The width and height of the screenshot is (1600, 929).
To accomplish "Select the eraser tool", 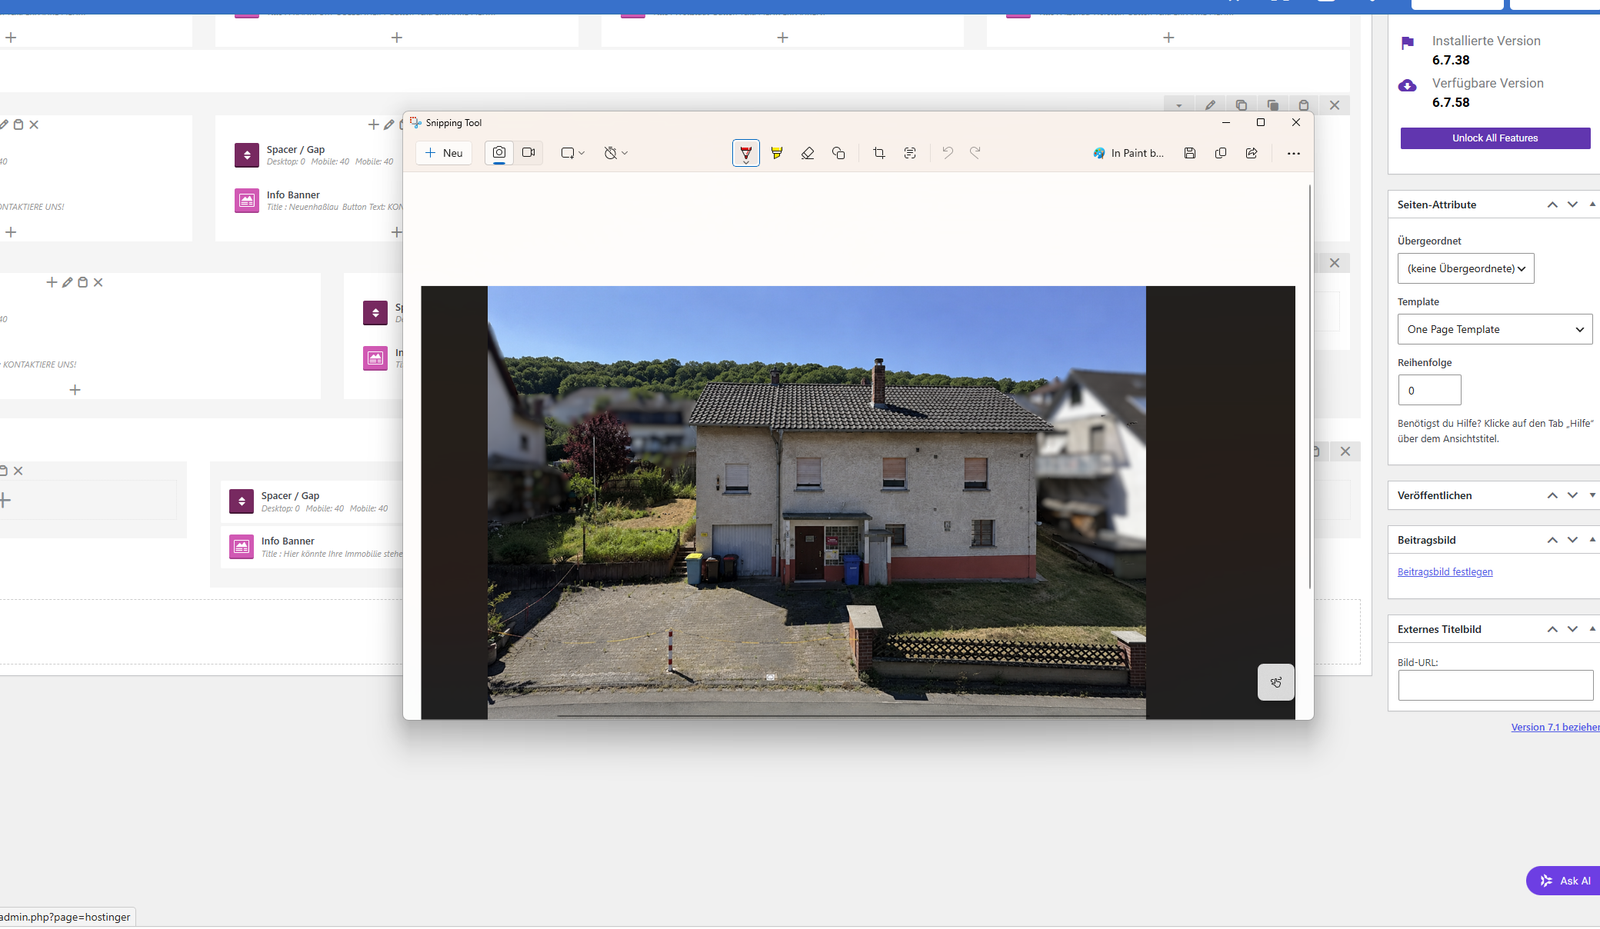I will click(x=808, y=153).
